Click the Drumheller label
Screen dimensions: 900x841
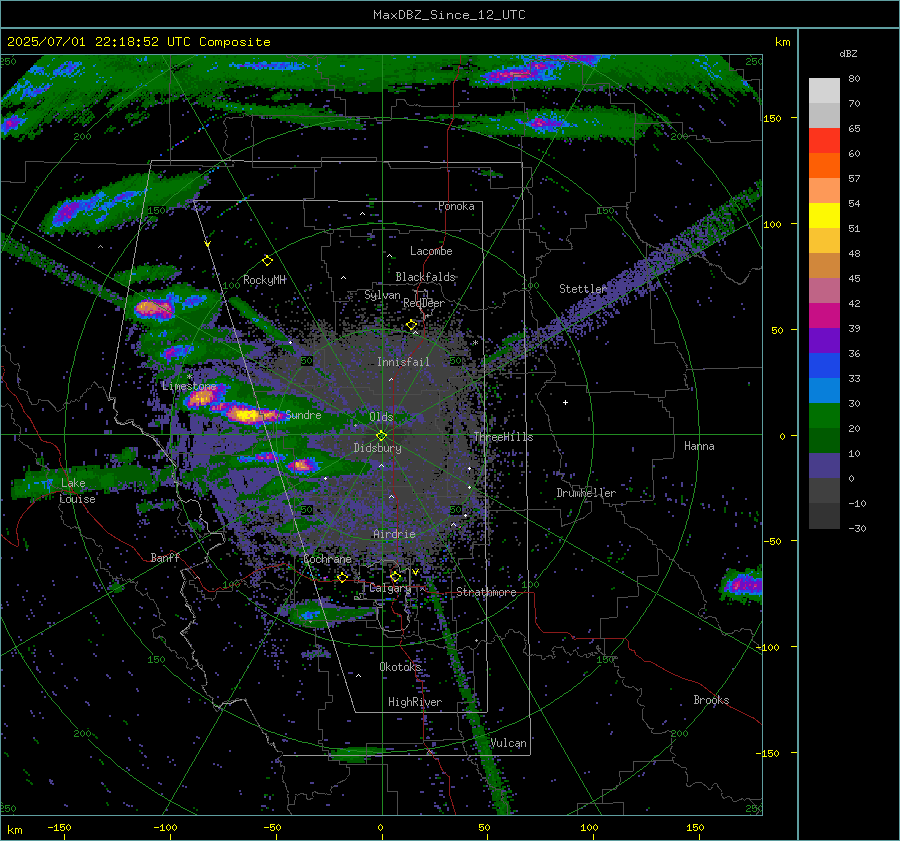586,493
